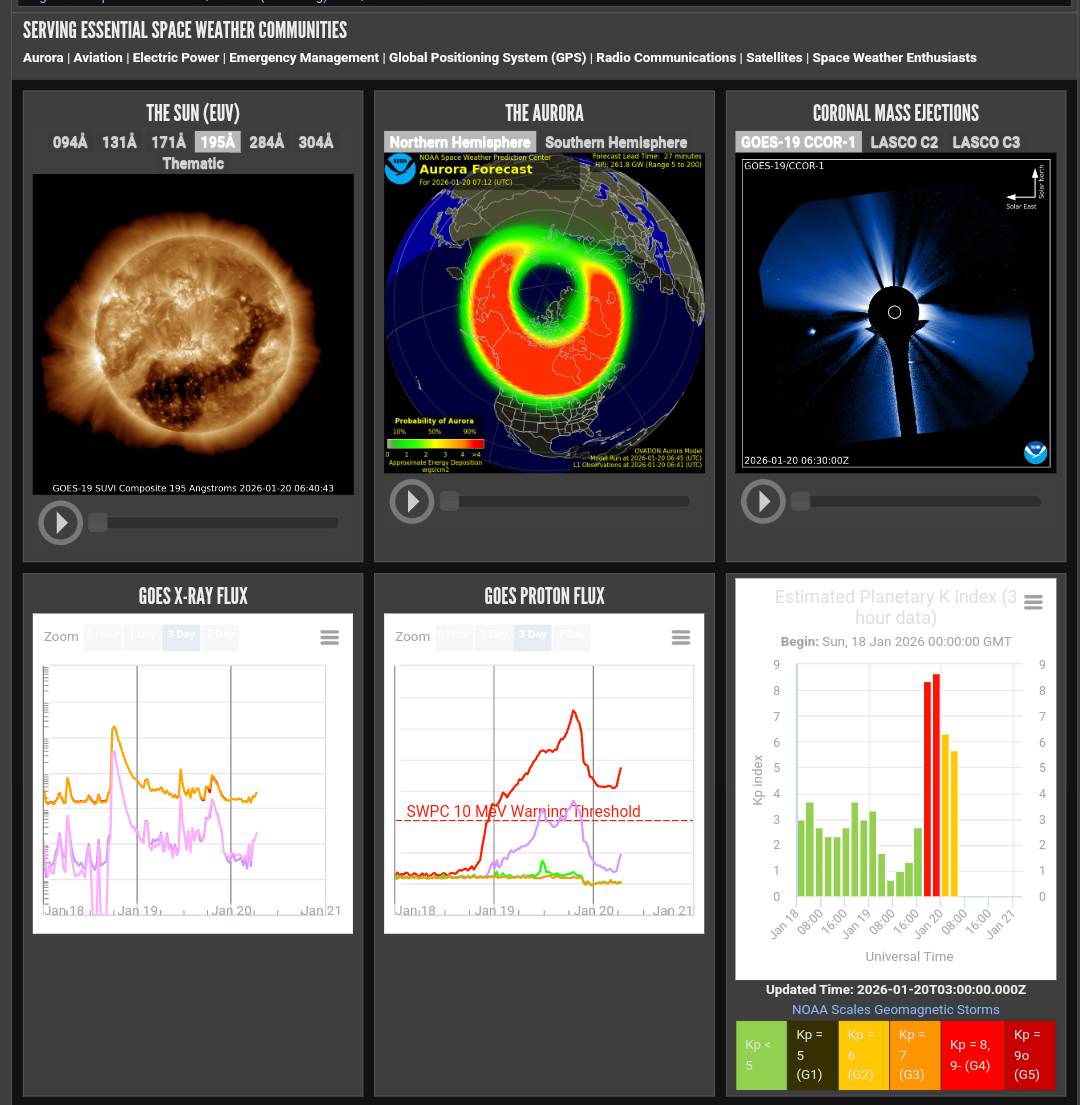
Task: Play the Sun EUV animation
Action: (61, 523)
